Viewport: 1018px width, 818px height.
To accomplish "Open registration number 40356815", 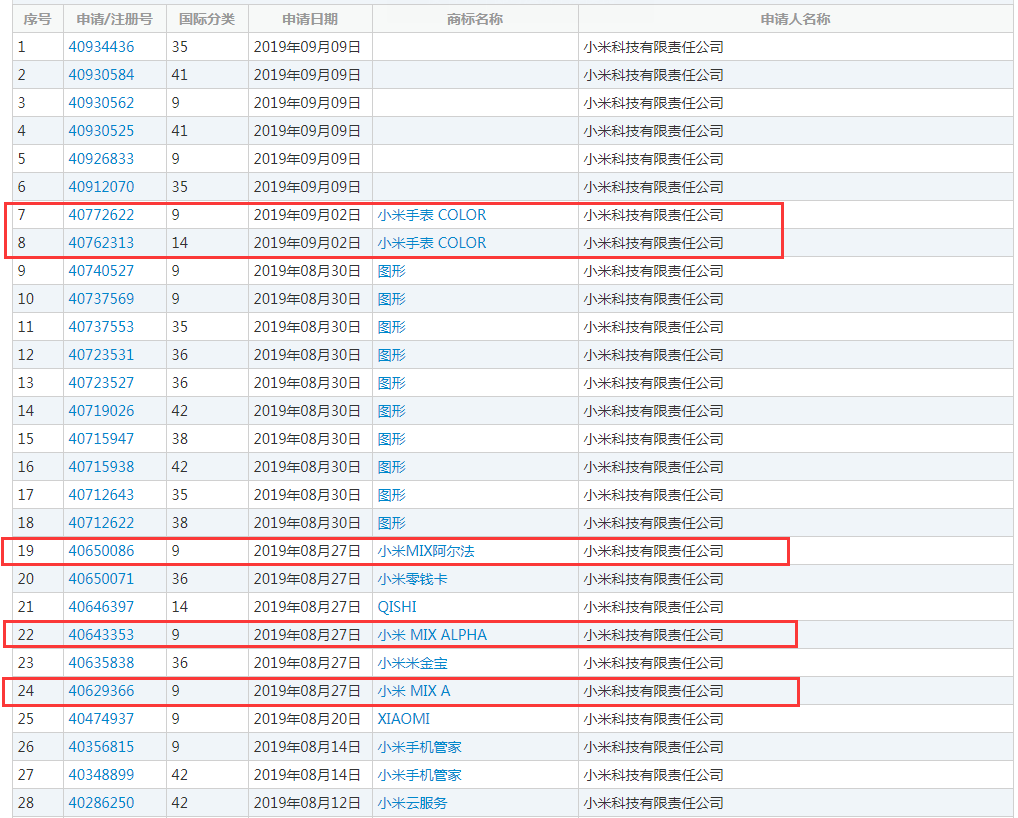I will tap(101, 747).
